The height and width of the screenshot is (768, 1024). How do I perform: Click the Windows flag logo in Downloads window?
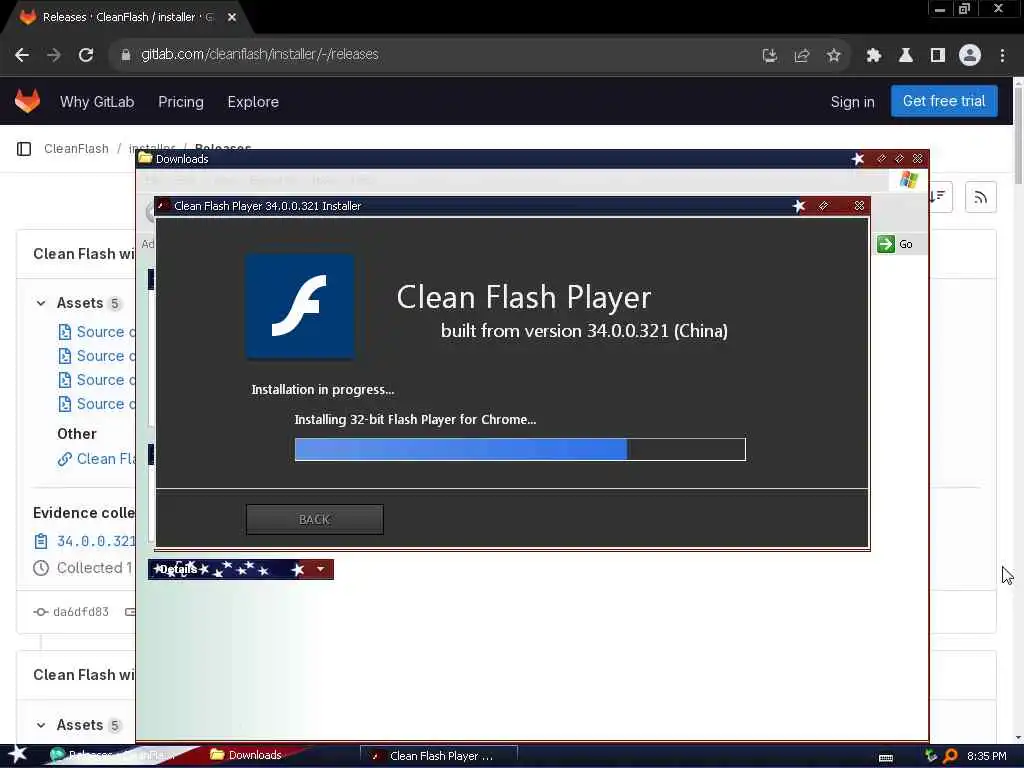click(x=908, y=180)
